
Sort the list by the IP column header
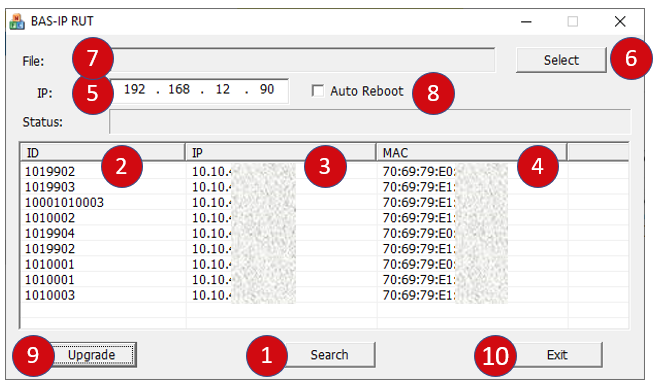click(281, 153)
